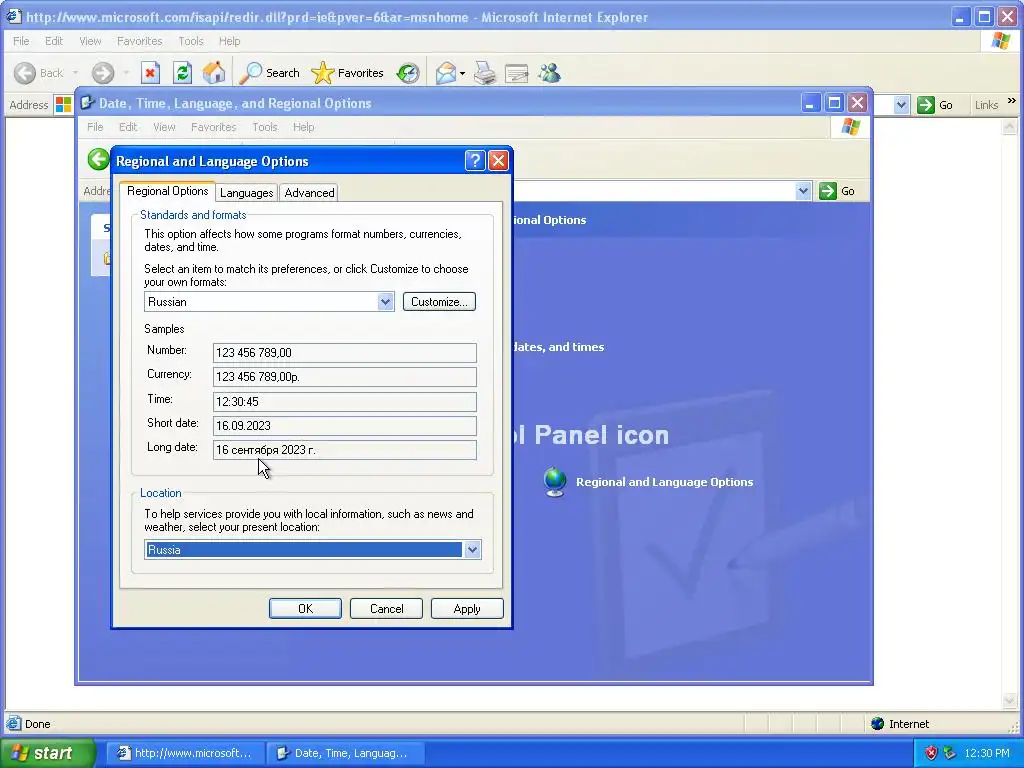The width and height of the screenshot is (1024, 768).
Task: Open the Favorites menu in Internet Explorer
Action: tap(139, 40)
